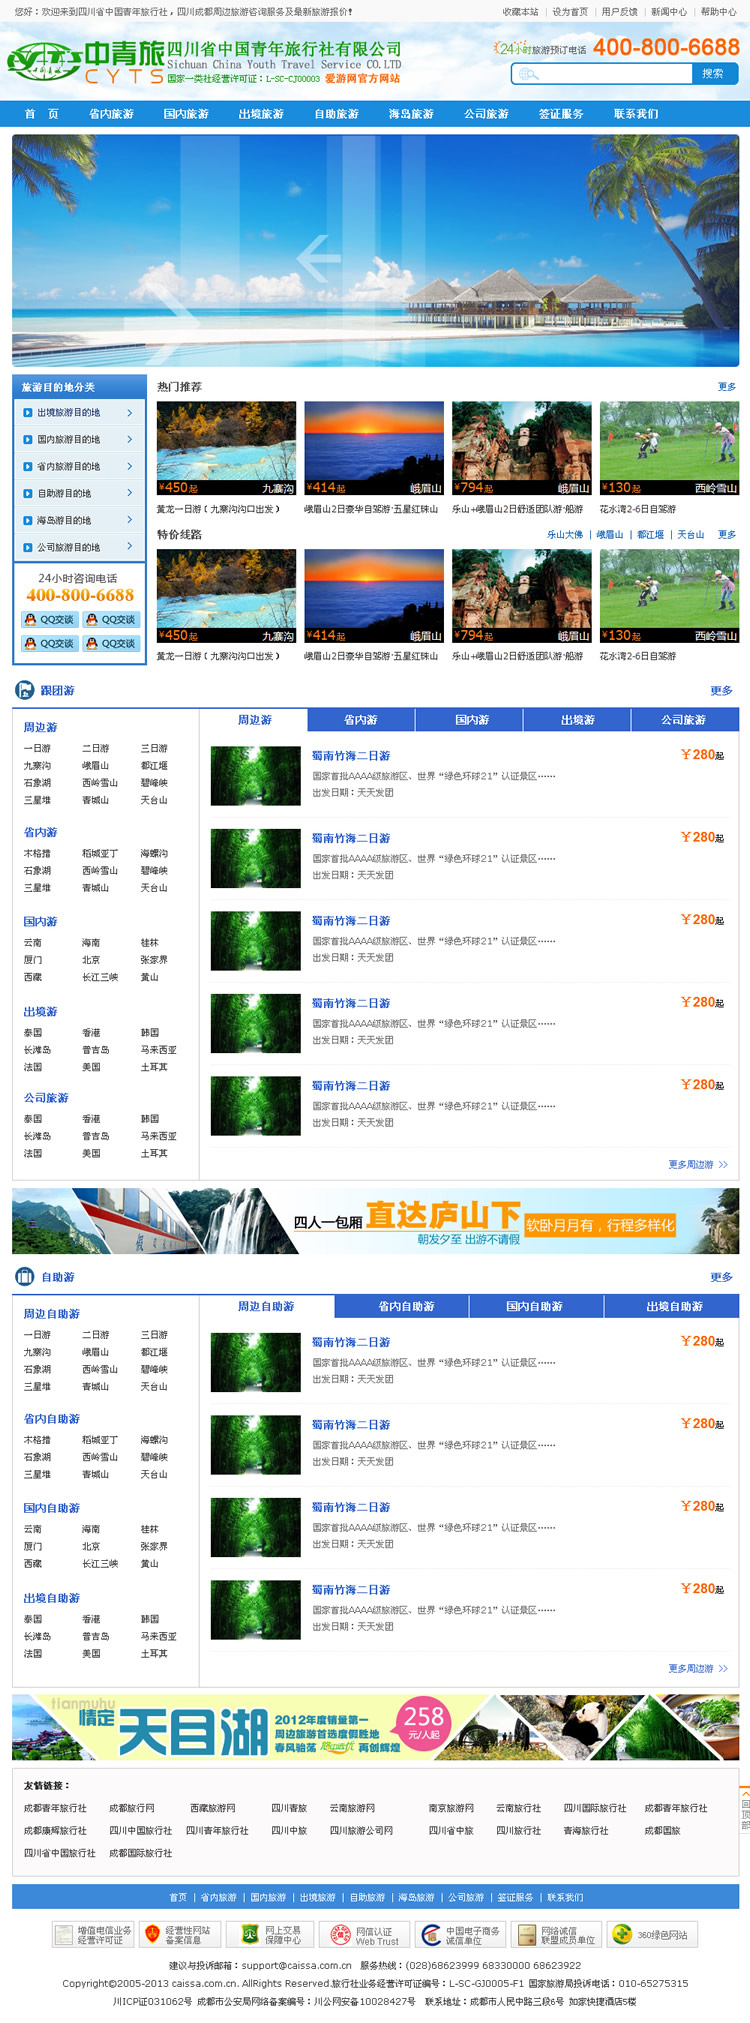
Task: Expand the 海岛游目的地 category arrow
Action: pos(130,520)
